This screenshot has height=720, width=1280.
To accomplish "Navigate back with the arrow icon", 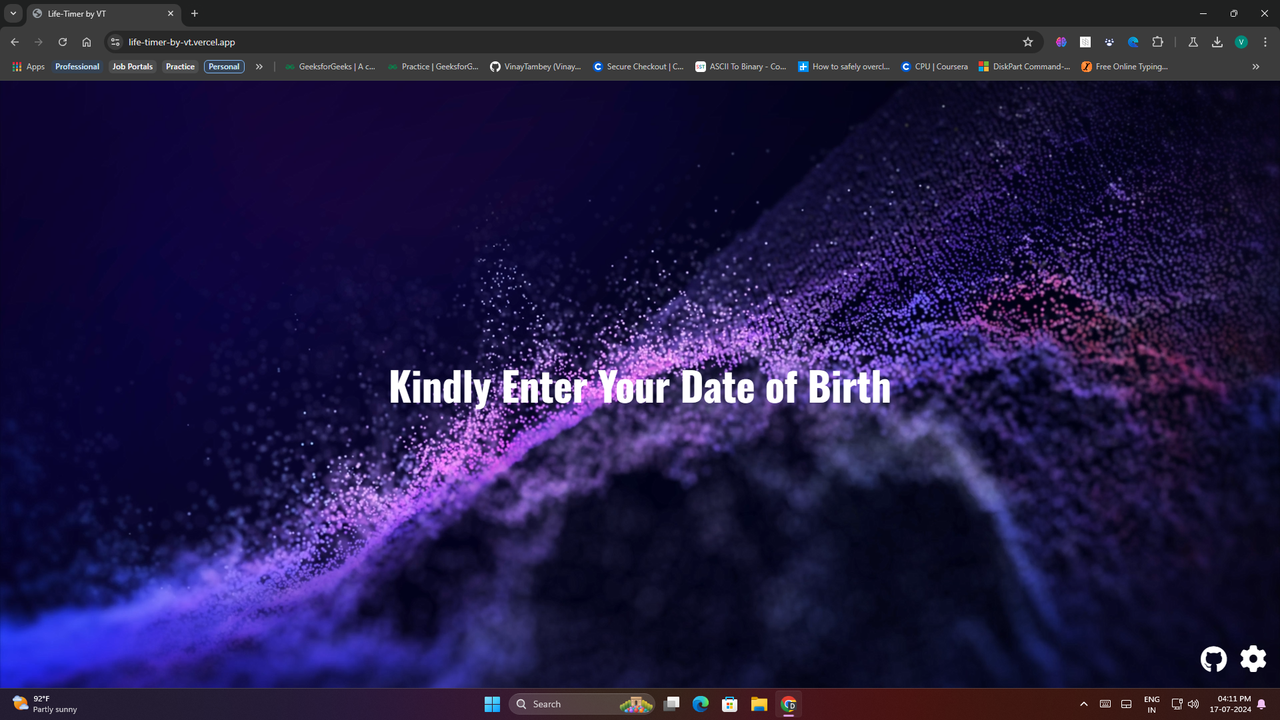I will tap(14, 42).
